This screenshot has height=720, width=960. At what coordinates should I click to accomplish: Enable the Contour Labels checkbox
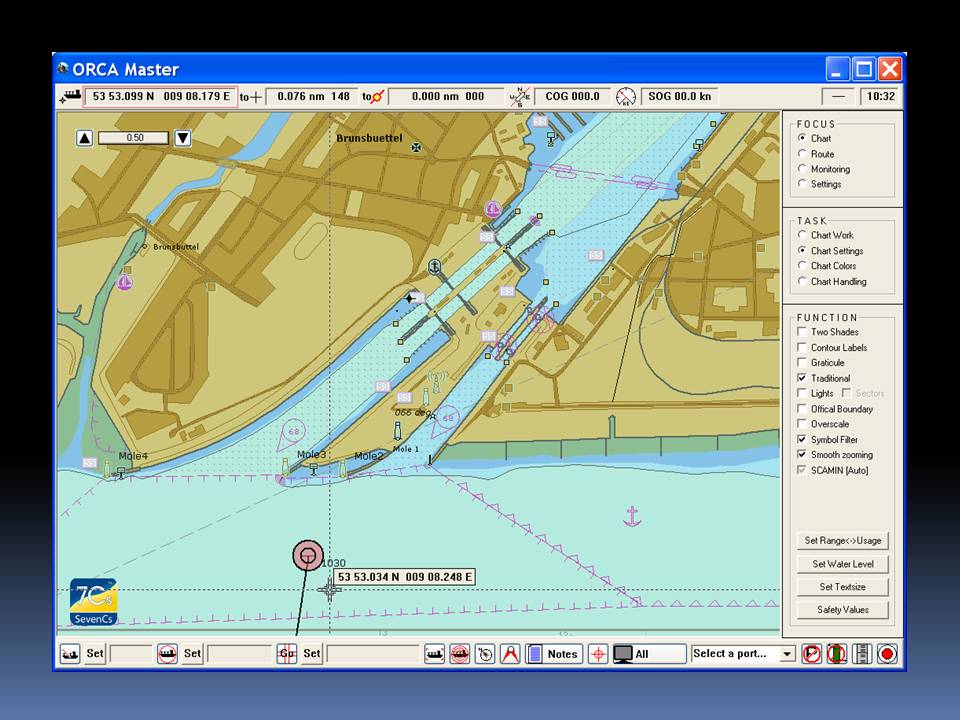click(x=801, y=347)
